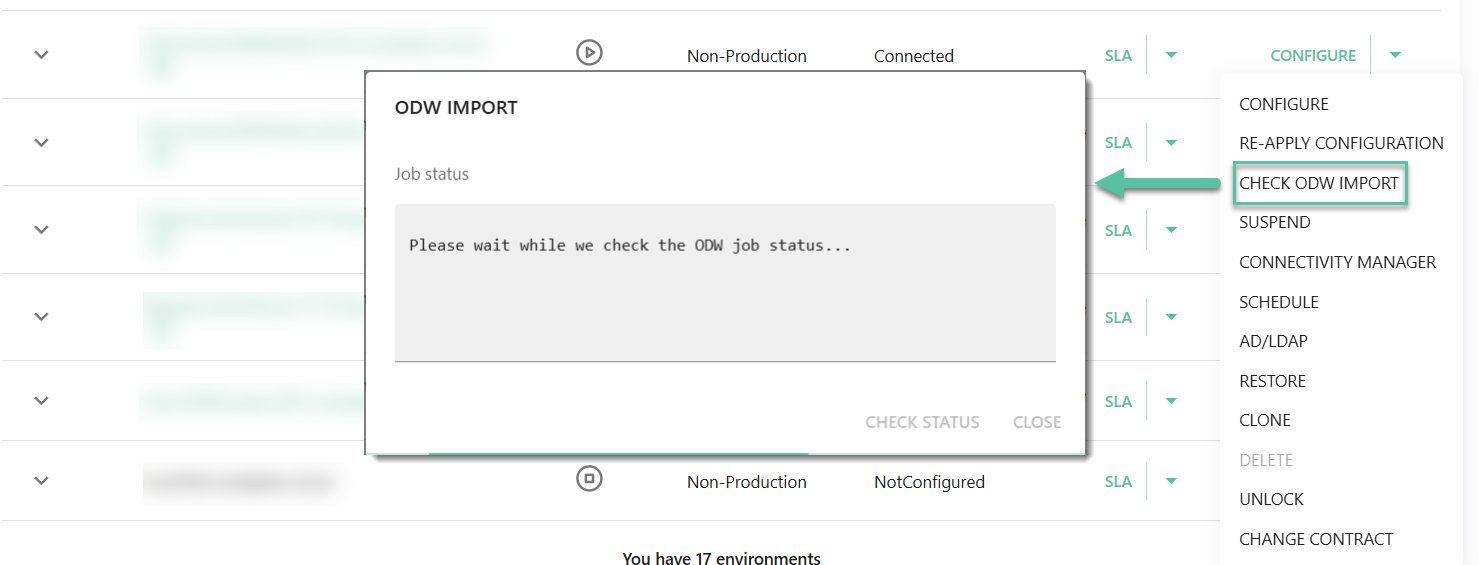Click the 'You have 17 environments' text
This screenshot has height=565, width=1479.
pos(721,558)
